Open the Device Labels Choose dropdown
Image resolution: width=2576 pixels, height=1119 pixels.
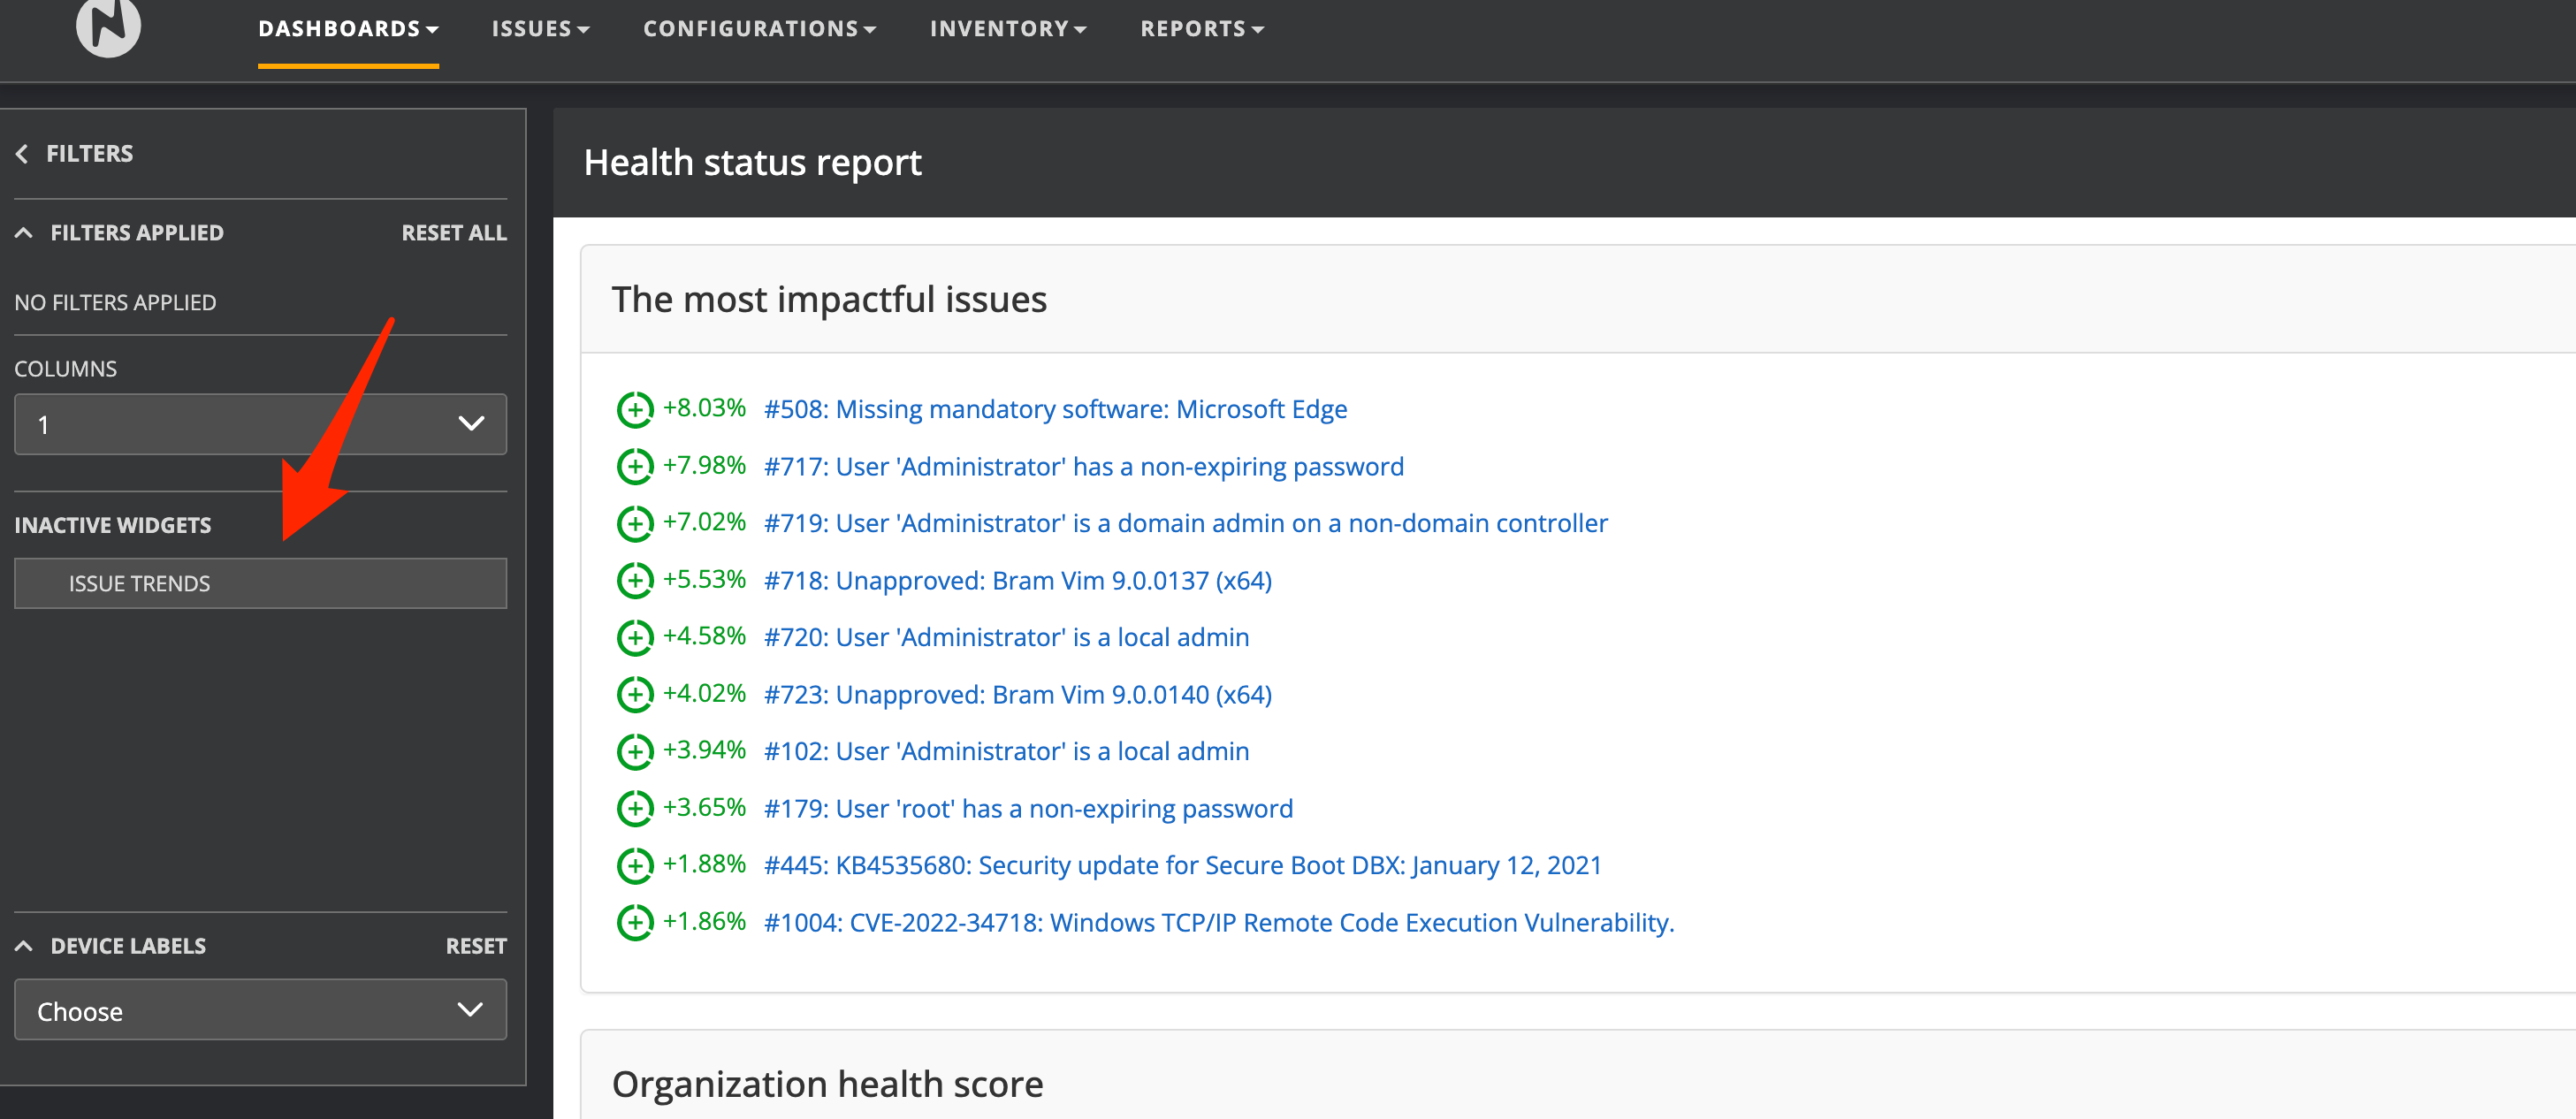(260, 1010)
